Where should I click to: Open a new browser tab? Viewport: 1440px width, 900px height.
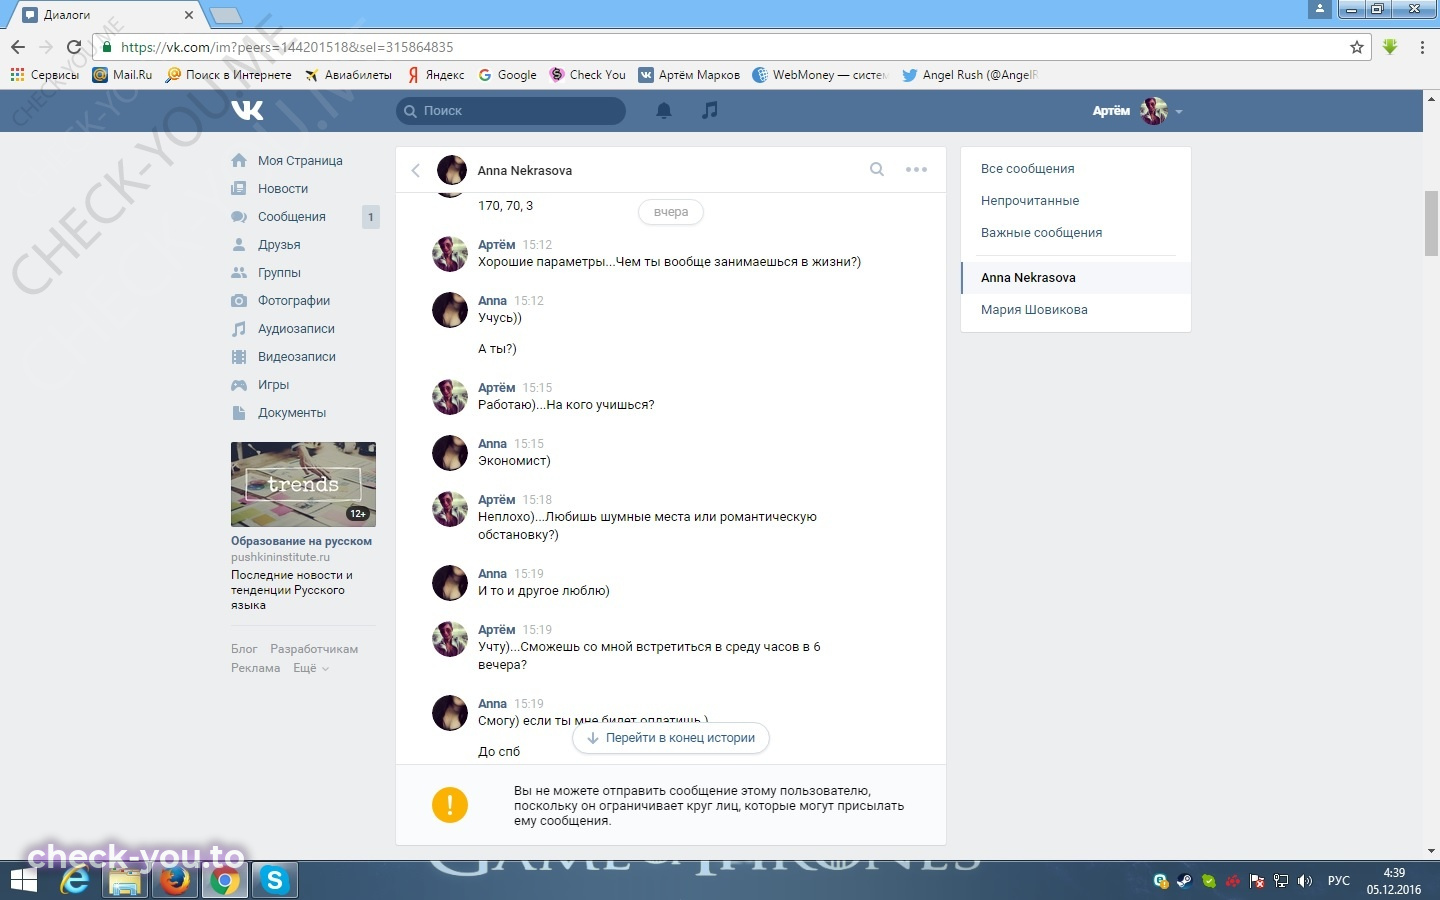pos(225,15)
